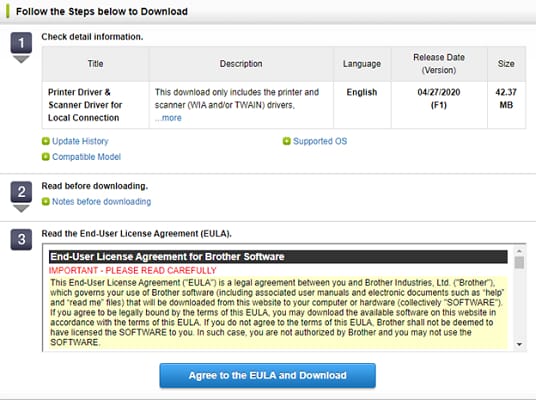
Task: Open the Compatible Model link
Action: (x=86, y=157)
